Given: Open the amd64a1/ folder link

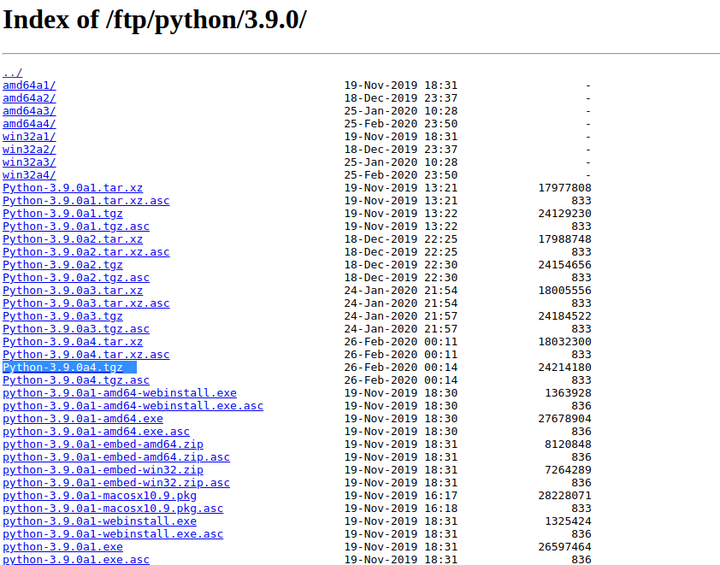Looking at the screenshot, I should coord(29,85).
